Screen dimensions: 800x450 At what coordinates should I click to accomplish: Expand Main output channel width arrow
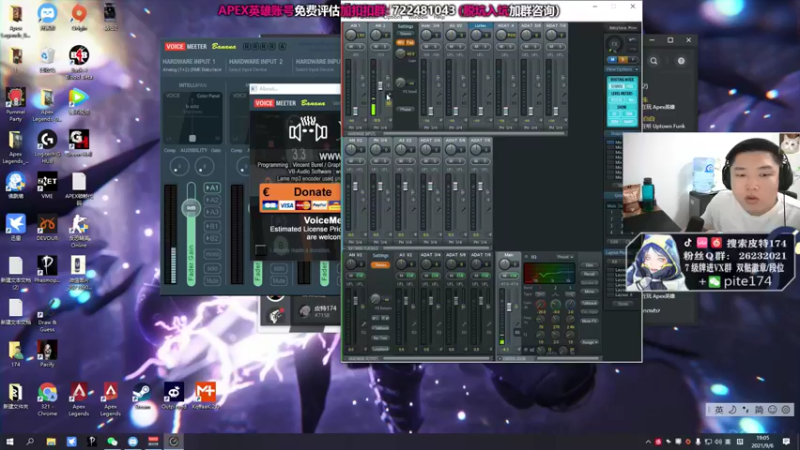[x=517, y=349]
